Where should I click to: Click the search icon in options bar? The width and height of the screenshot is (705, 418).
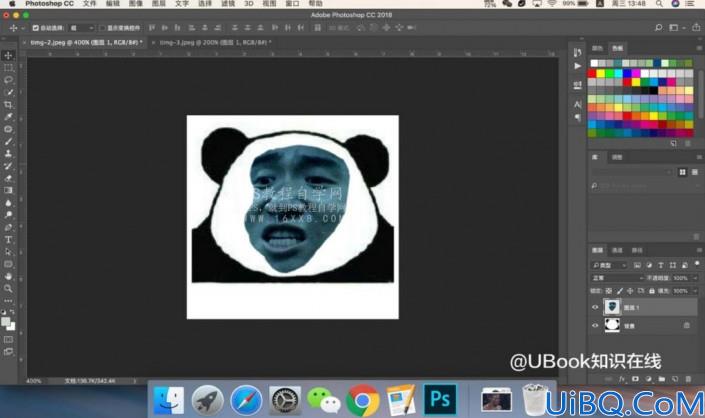pos(659,28)
